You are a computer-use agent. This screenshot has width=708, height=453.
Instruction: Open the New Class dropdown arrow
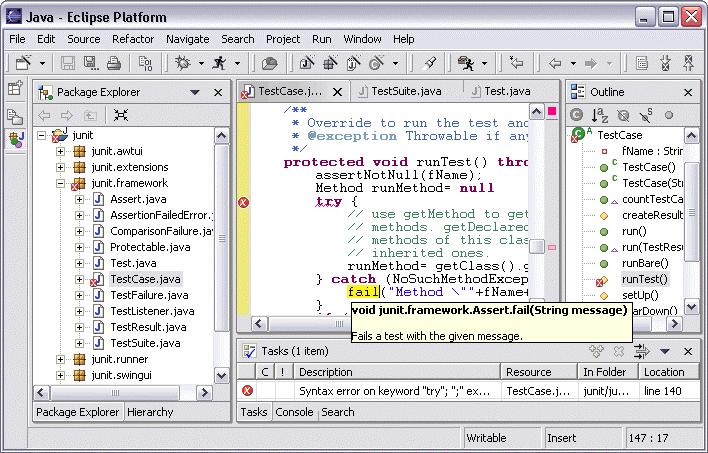[x=395, y=63]
